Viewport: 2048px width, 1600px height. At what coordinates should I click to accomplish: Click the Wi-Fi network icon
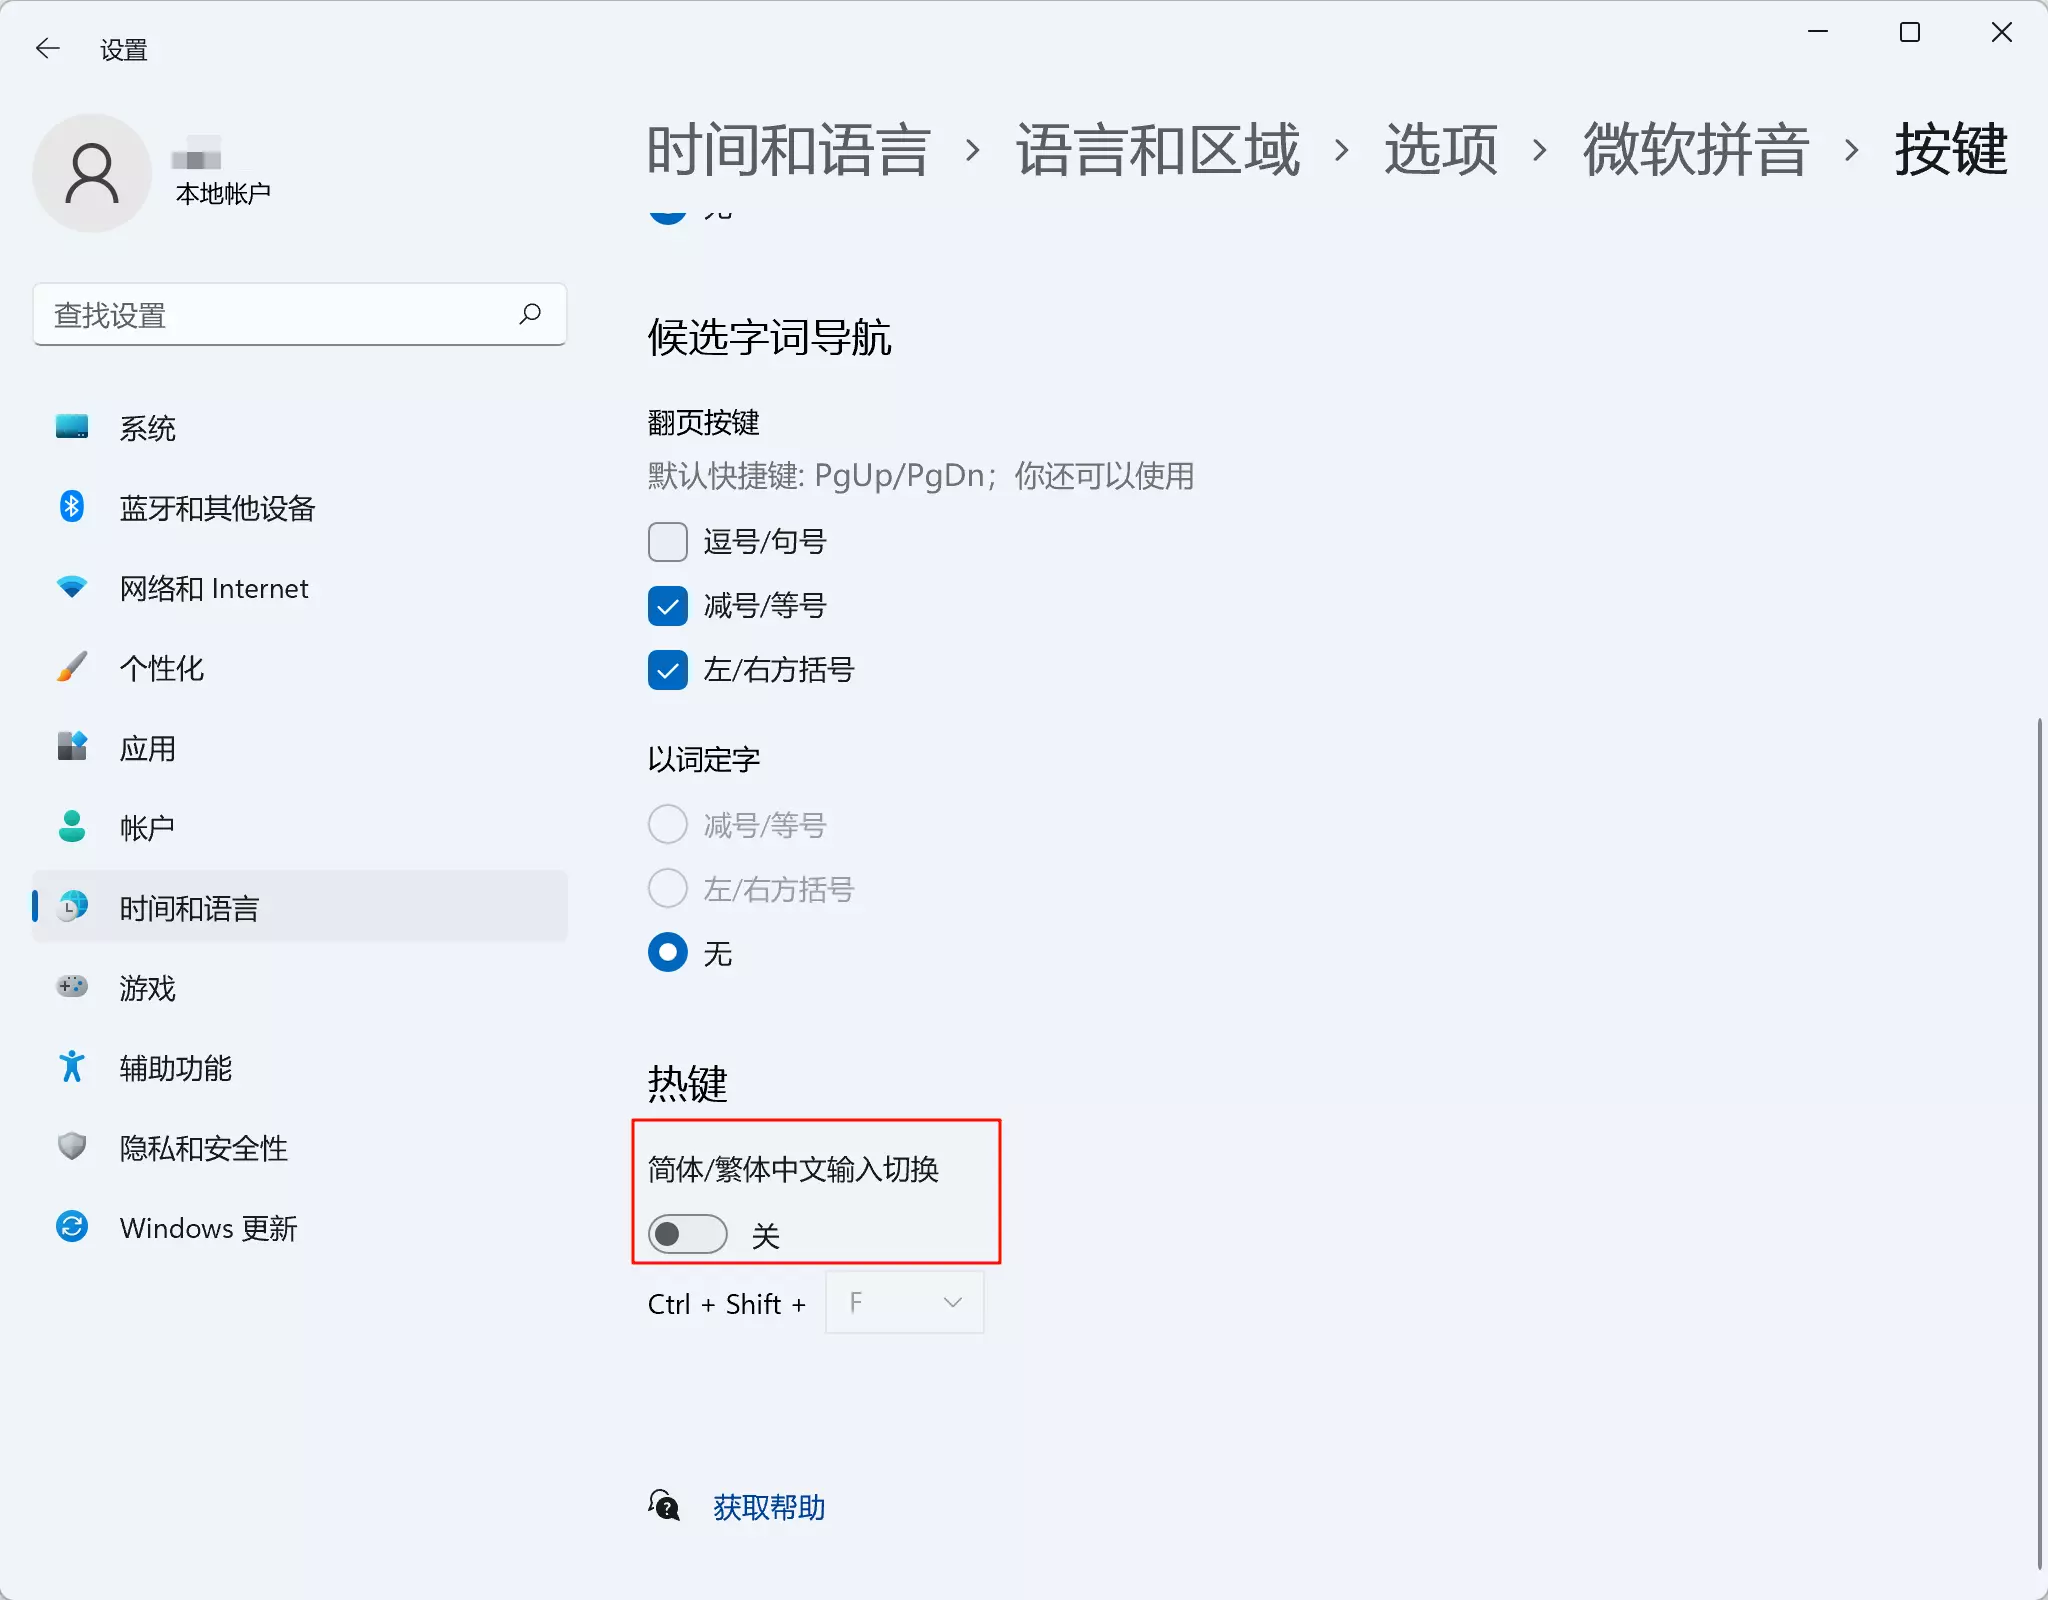pos(71,587)
